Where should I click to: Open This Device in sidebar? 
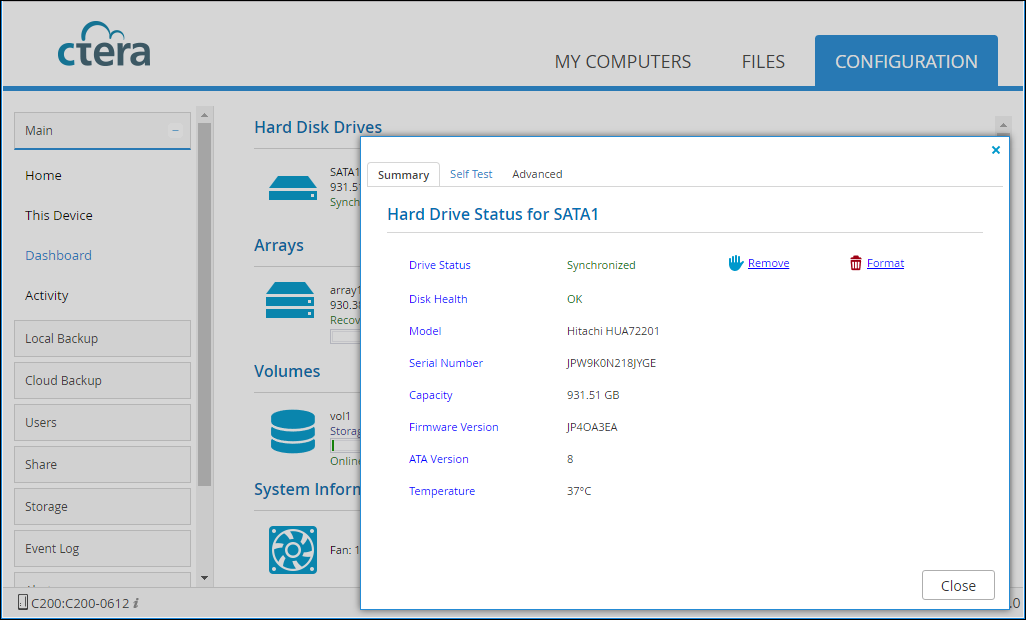pyautogui.click(x=59, y=215)
